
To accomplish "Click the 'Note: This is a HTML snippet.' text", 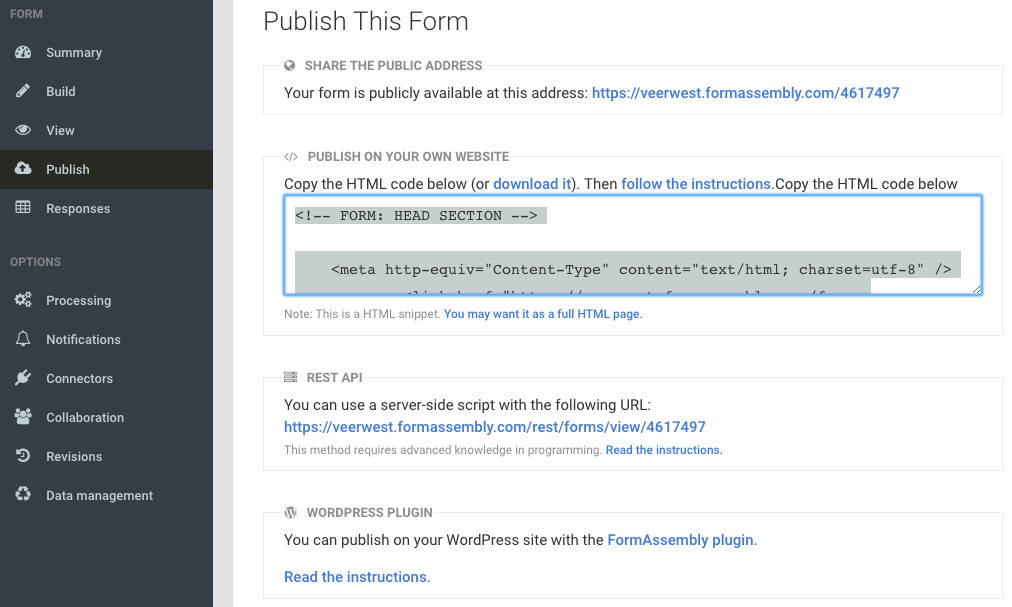I will 362,314.
